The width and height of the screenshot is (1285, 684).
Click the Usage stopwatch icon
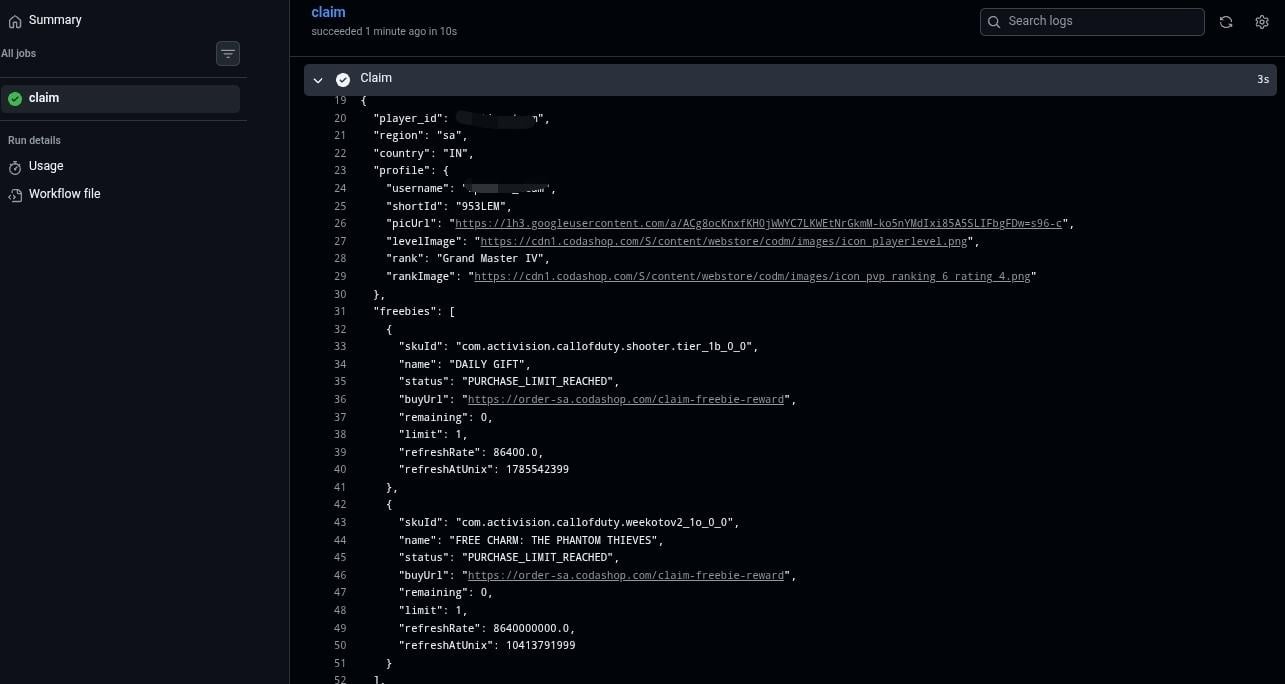(x=15, y=167)
